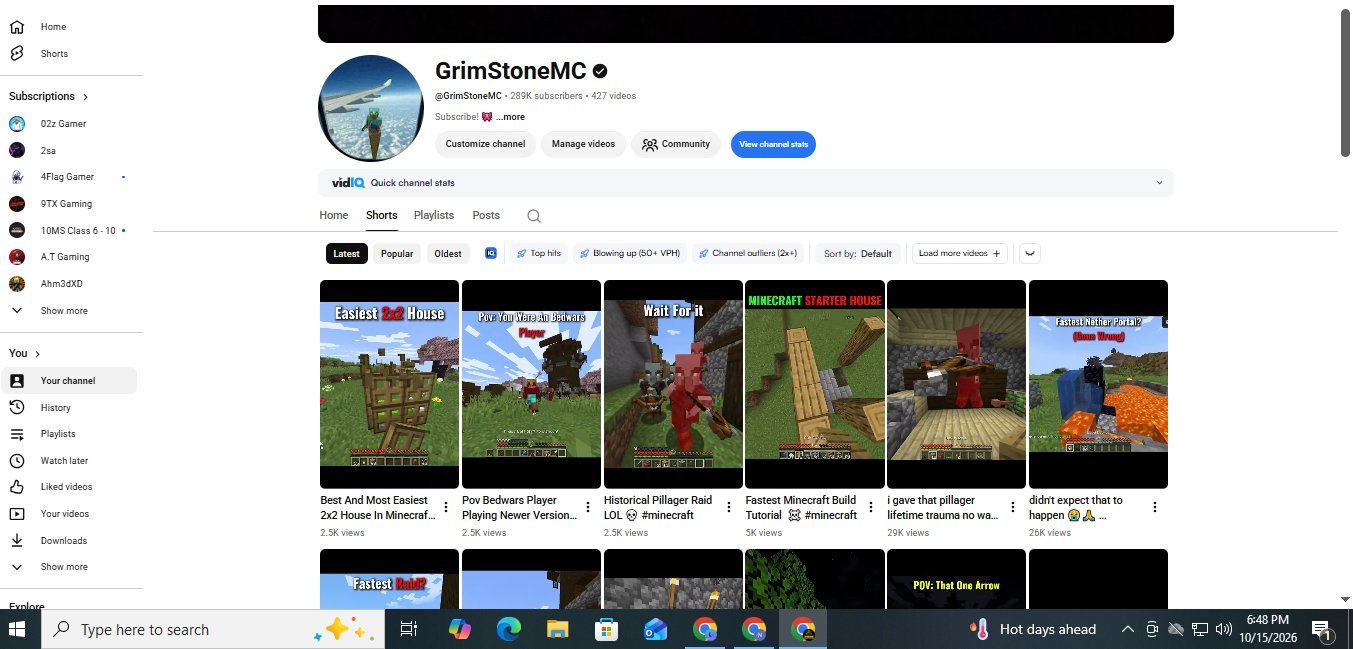
Task: Expand the Subscriptions section chevron
Action: [x=86, y=97]
